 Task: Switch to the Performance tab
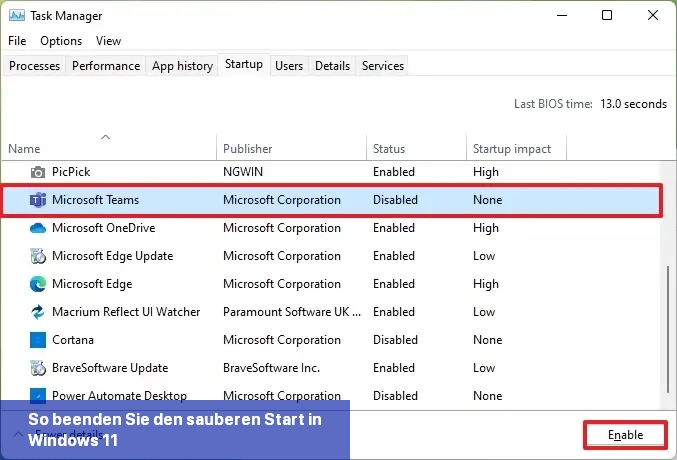tap(106, 66)
